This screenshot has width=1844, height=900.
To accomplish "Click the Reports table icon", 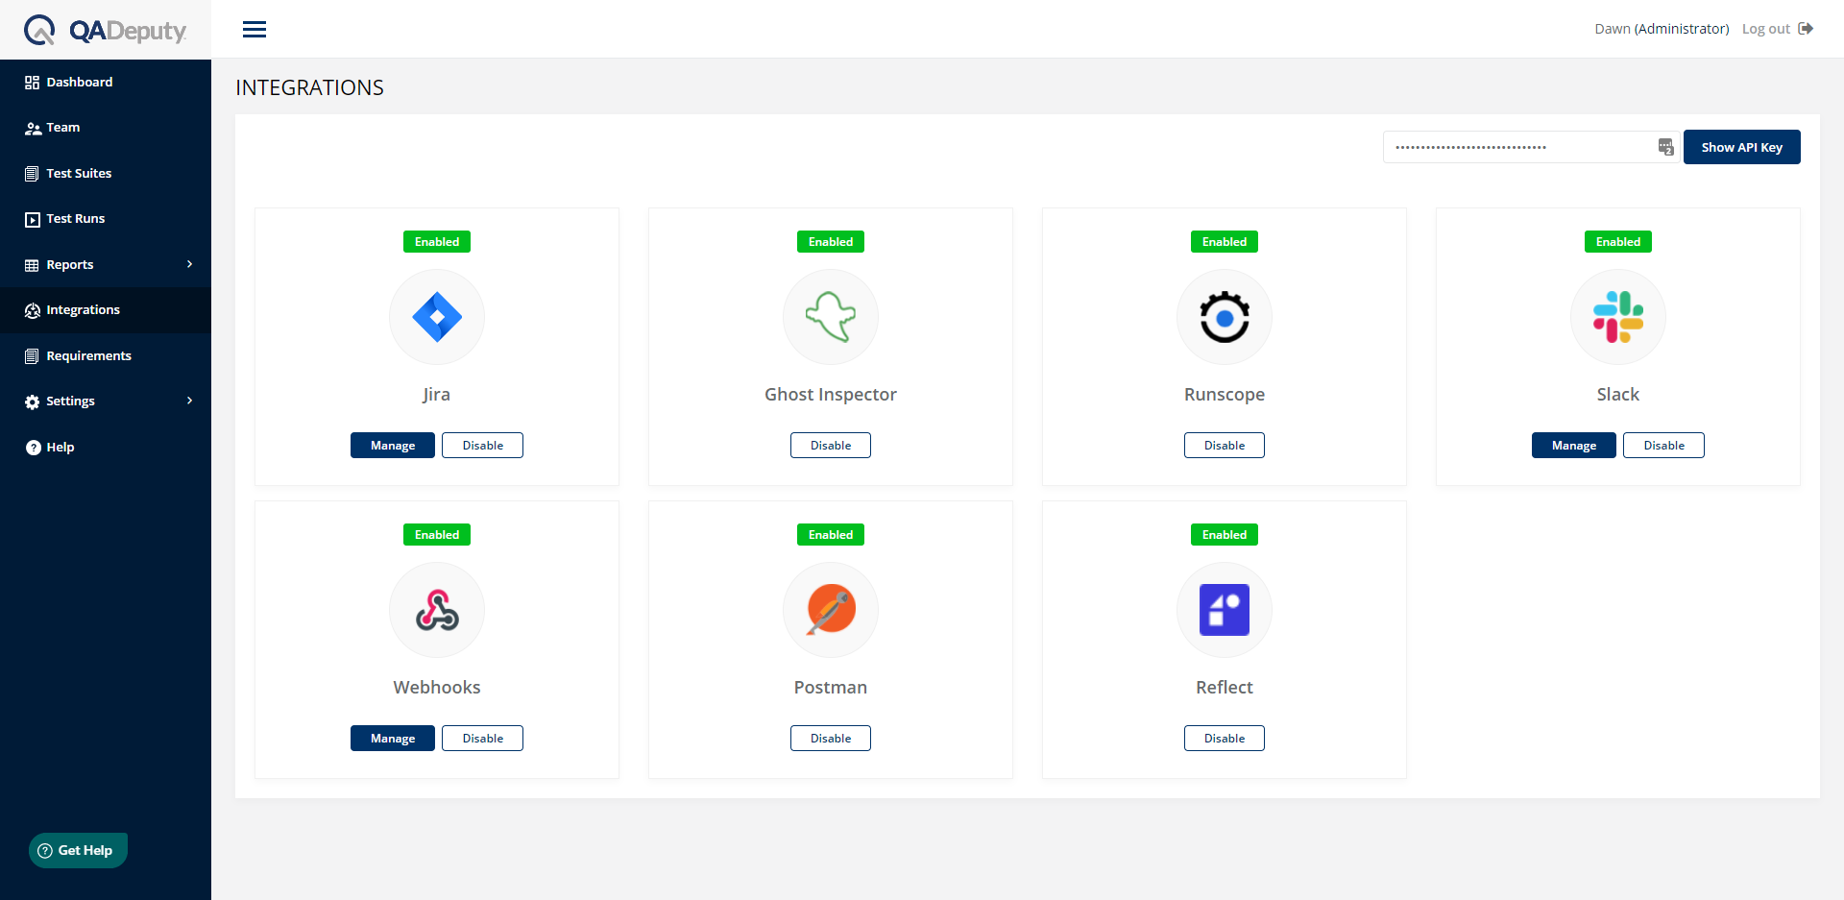I will (x=32, y=265).
